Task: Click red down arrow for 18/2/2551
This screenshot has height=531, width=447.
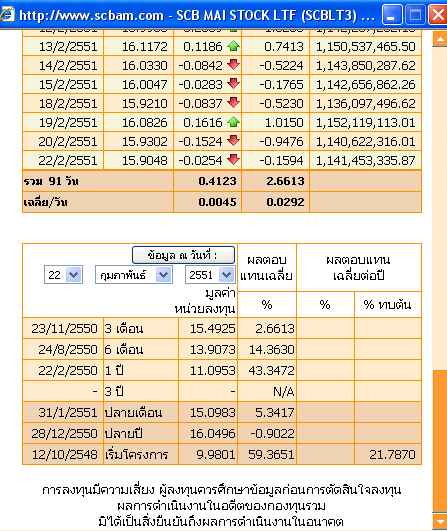Action: tap(233, 102)
